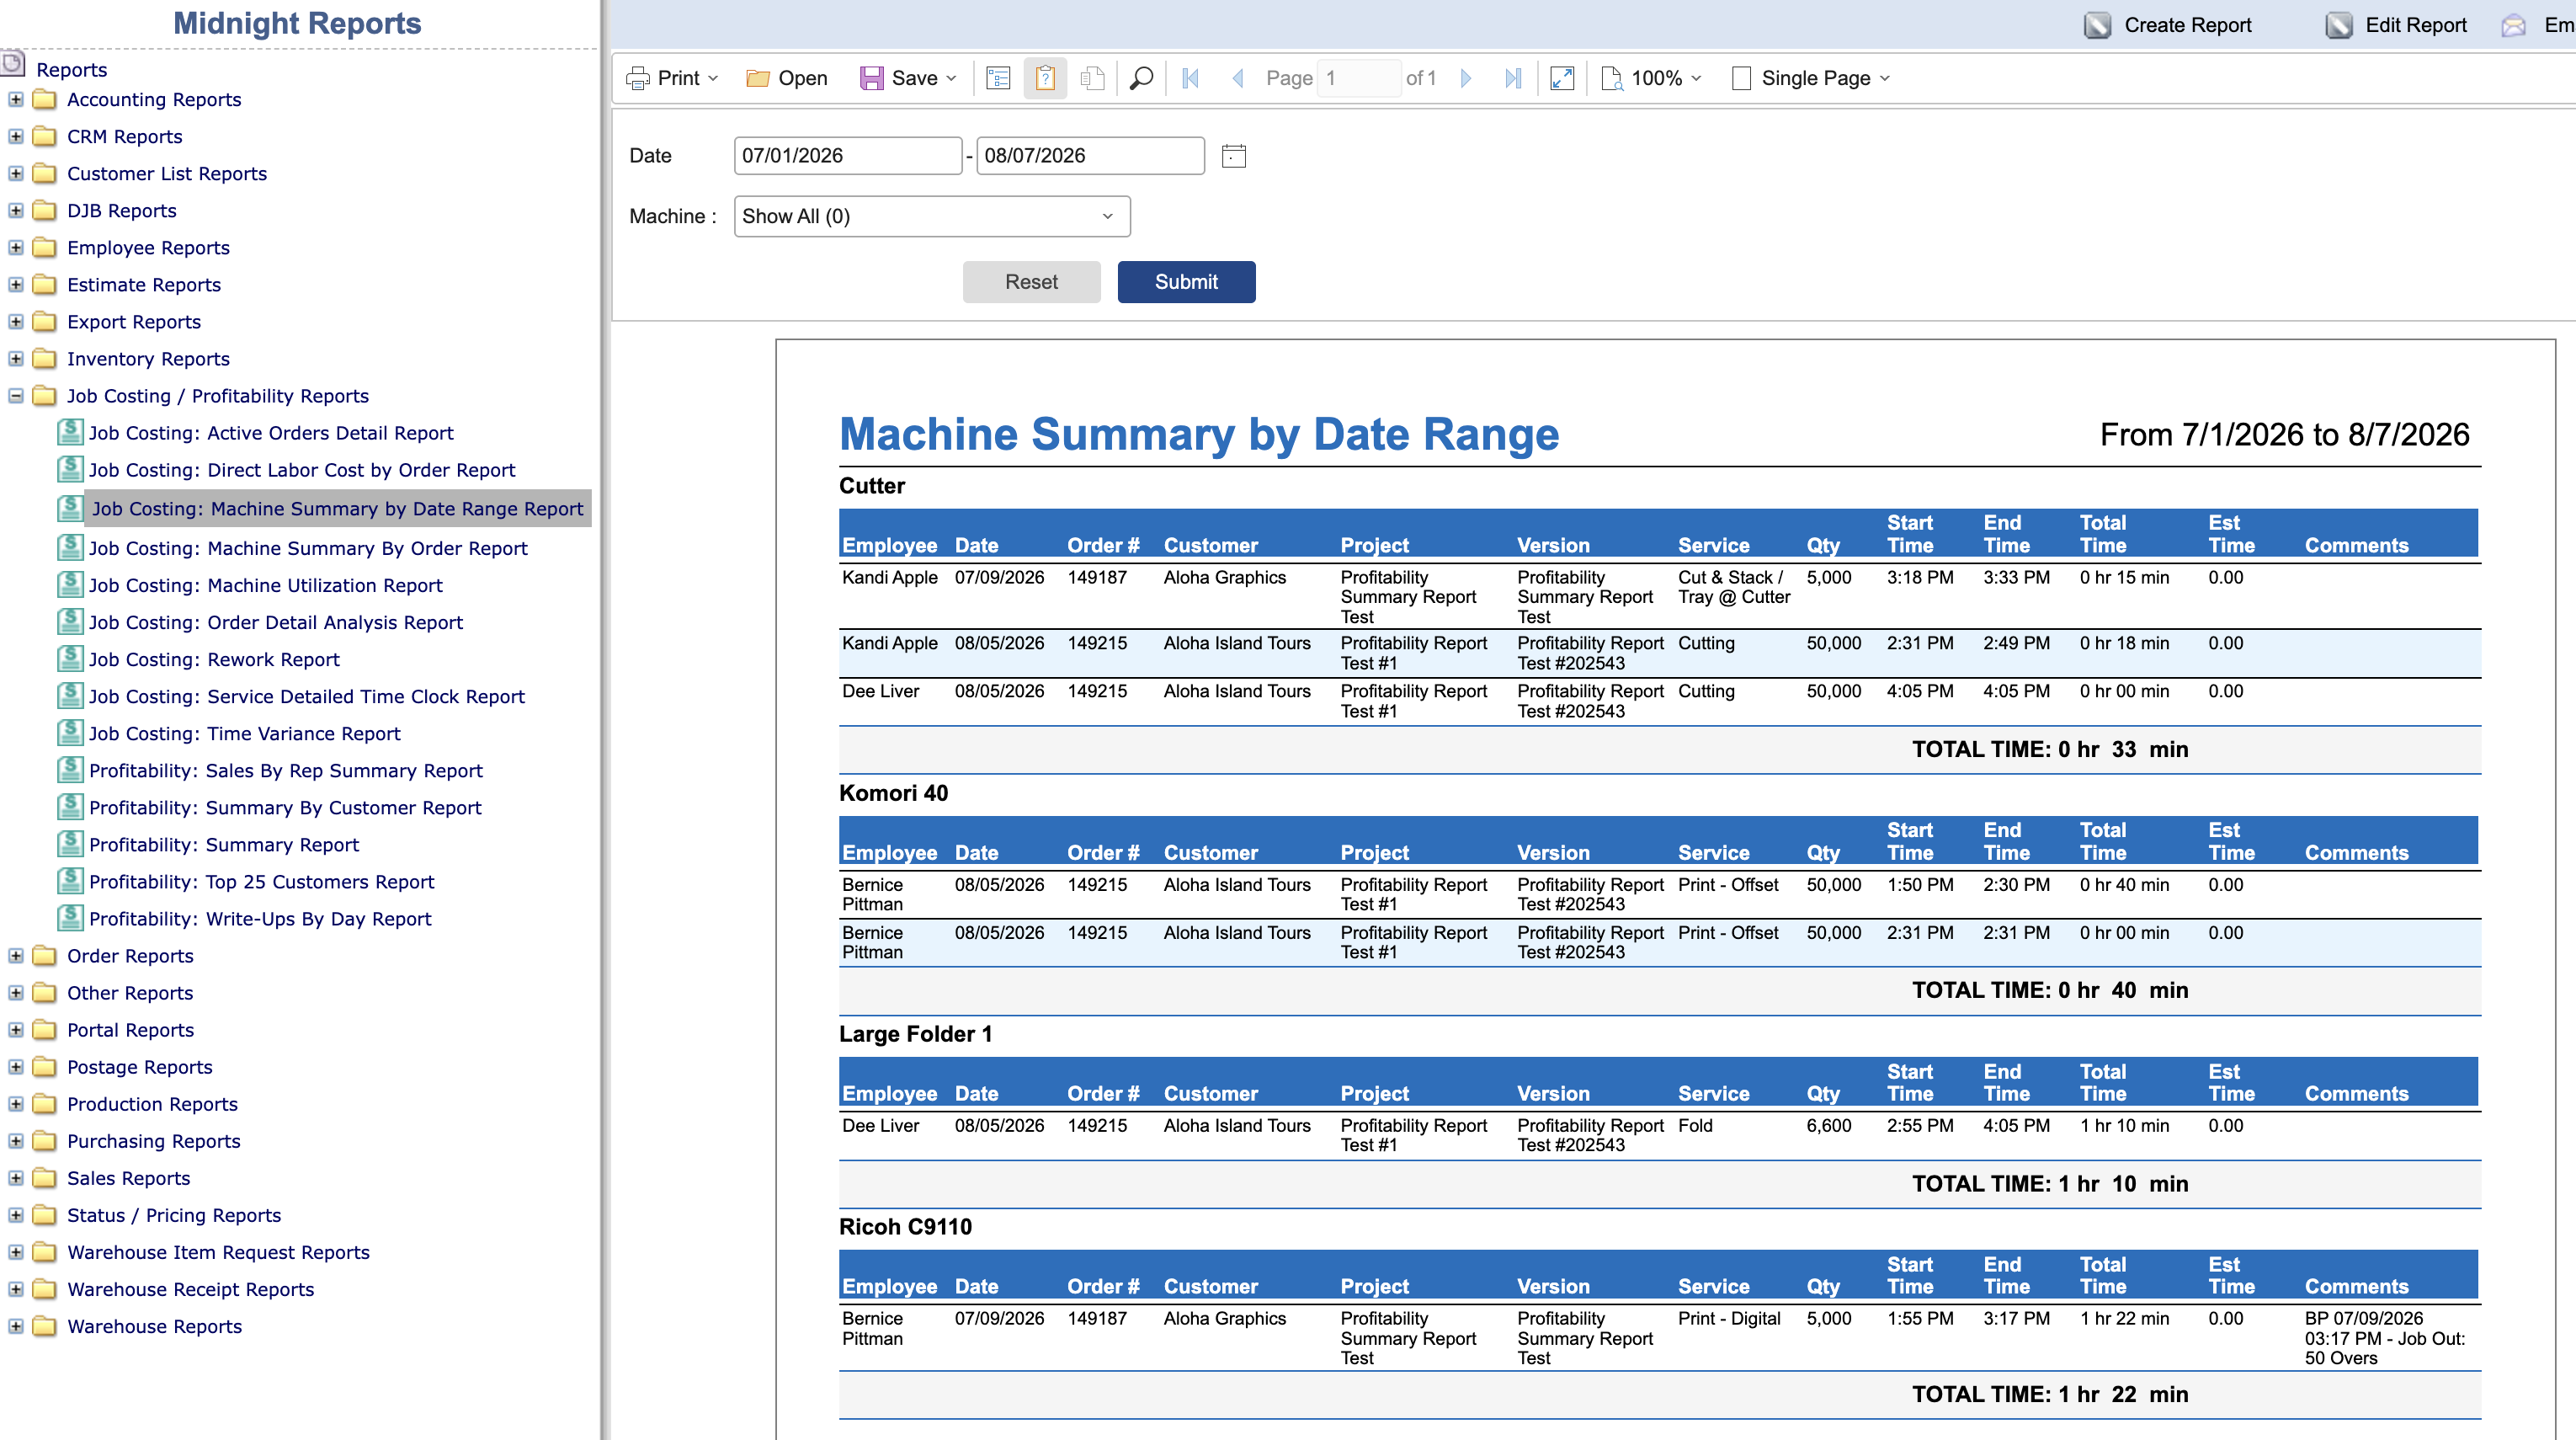Open Profitability: Sales By Rep Summary Report
Screen dimensions: 2576x1440
pos(286,770)
